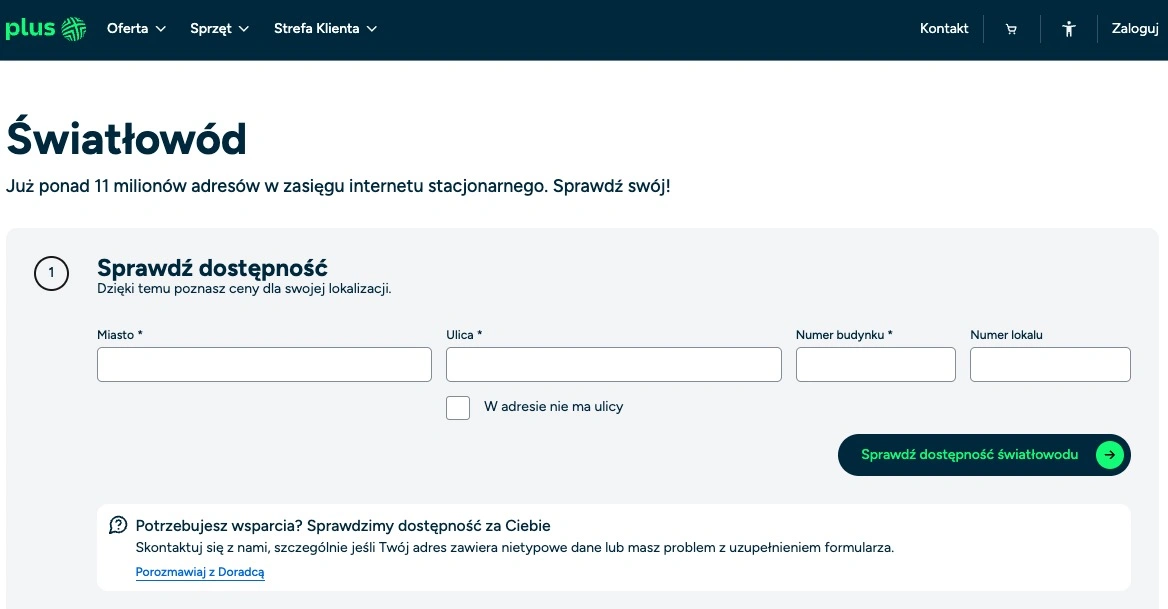1168x609 pixels.
Task: Click Zaloguj to log in
Action: click(x=1134, y=29)
